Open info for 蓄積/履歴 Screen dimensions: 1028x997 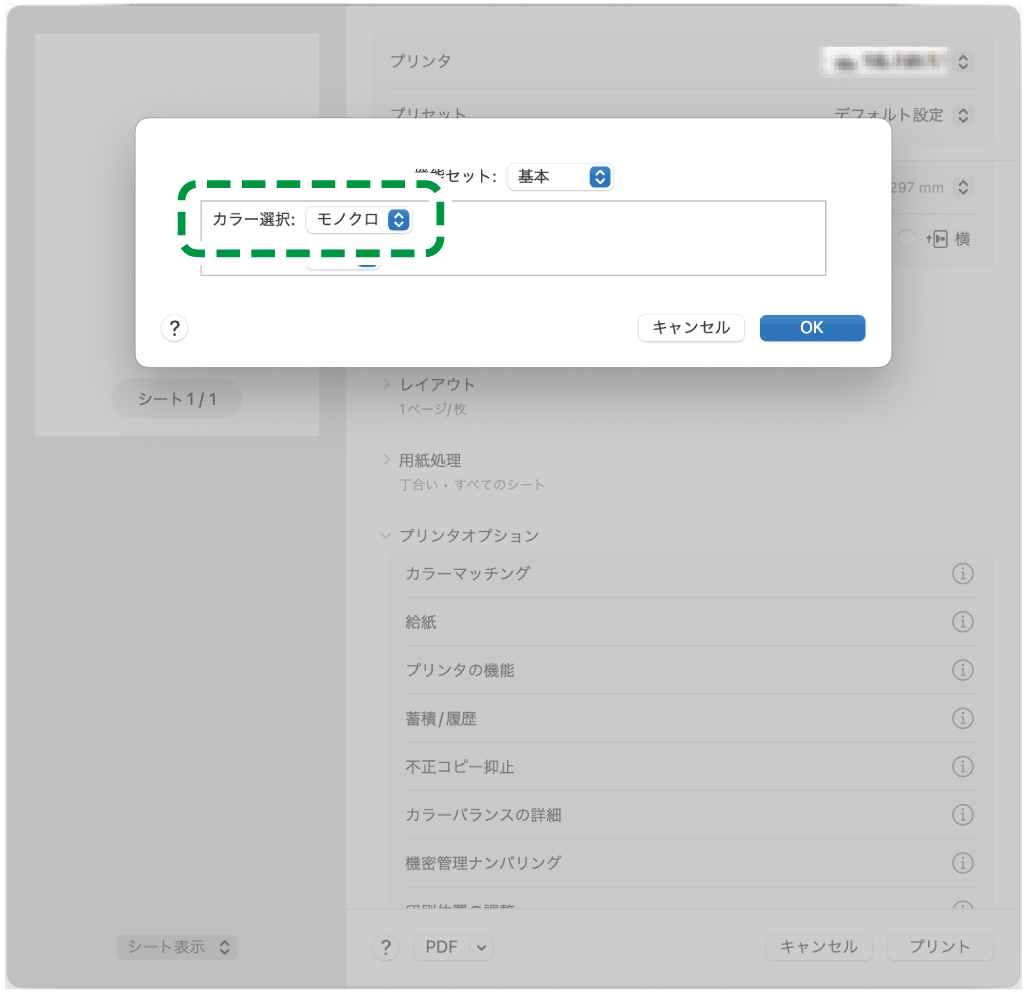pos(963,718)
